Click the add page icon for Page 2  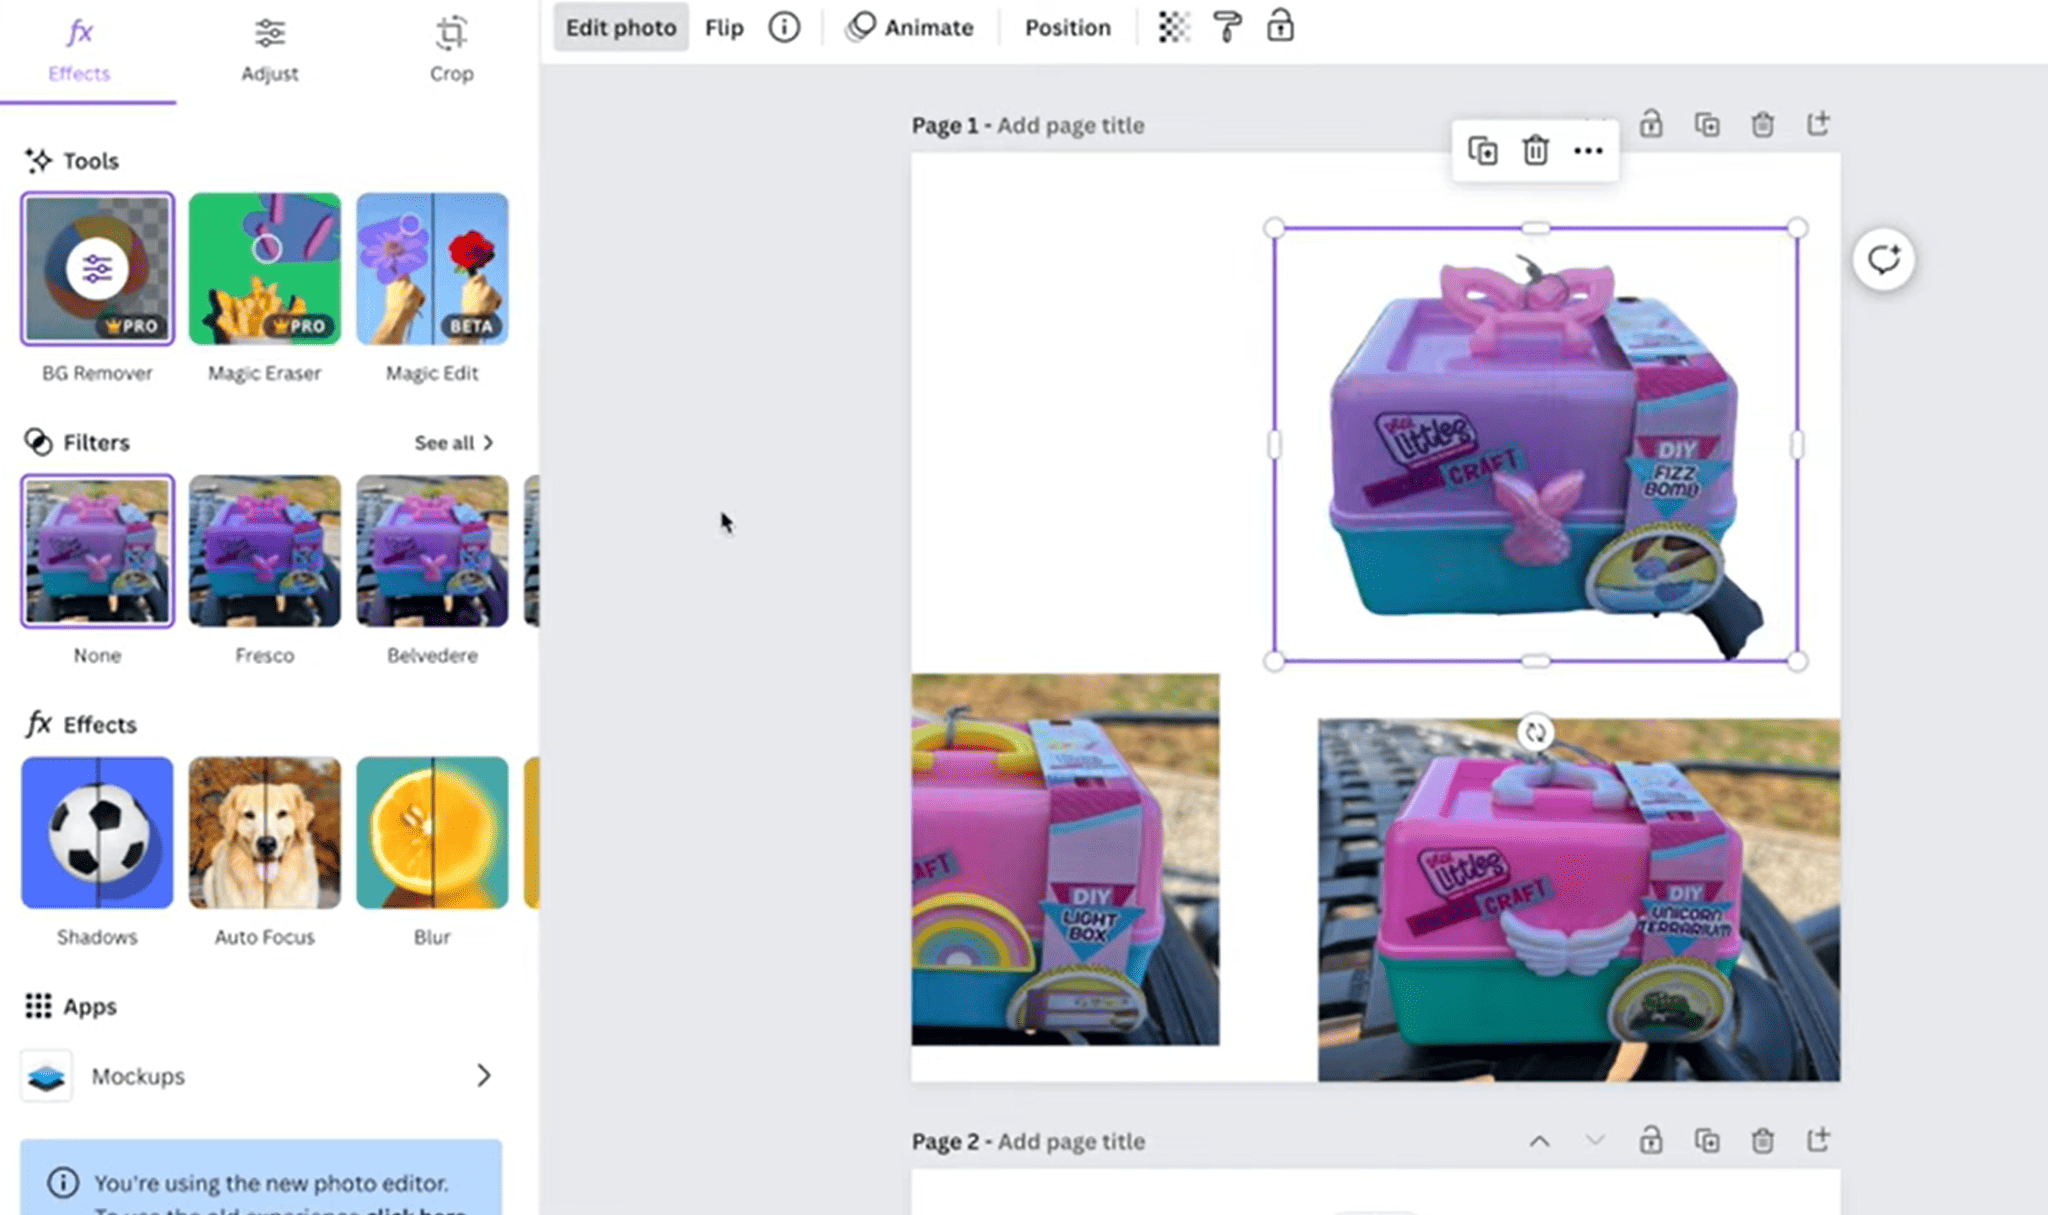pyautogui.click(x=1817, y=1140)
